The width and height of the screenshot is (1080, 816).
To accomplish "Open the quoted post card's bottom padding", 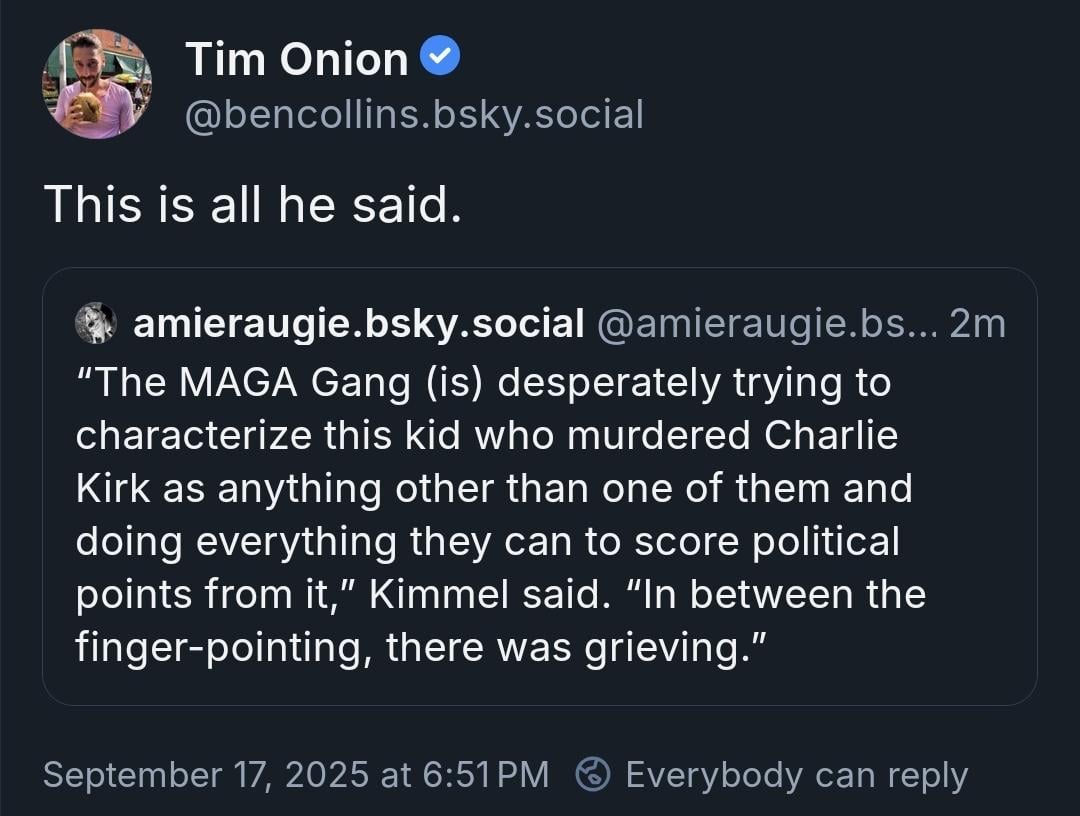I will 539,687.
